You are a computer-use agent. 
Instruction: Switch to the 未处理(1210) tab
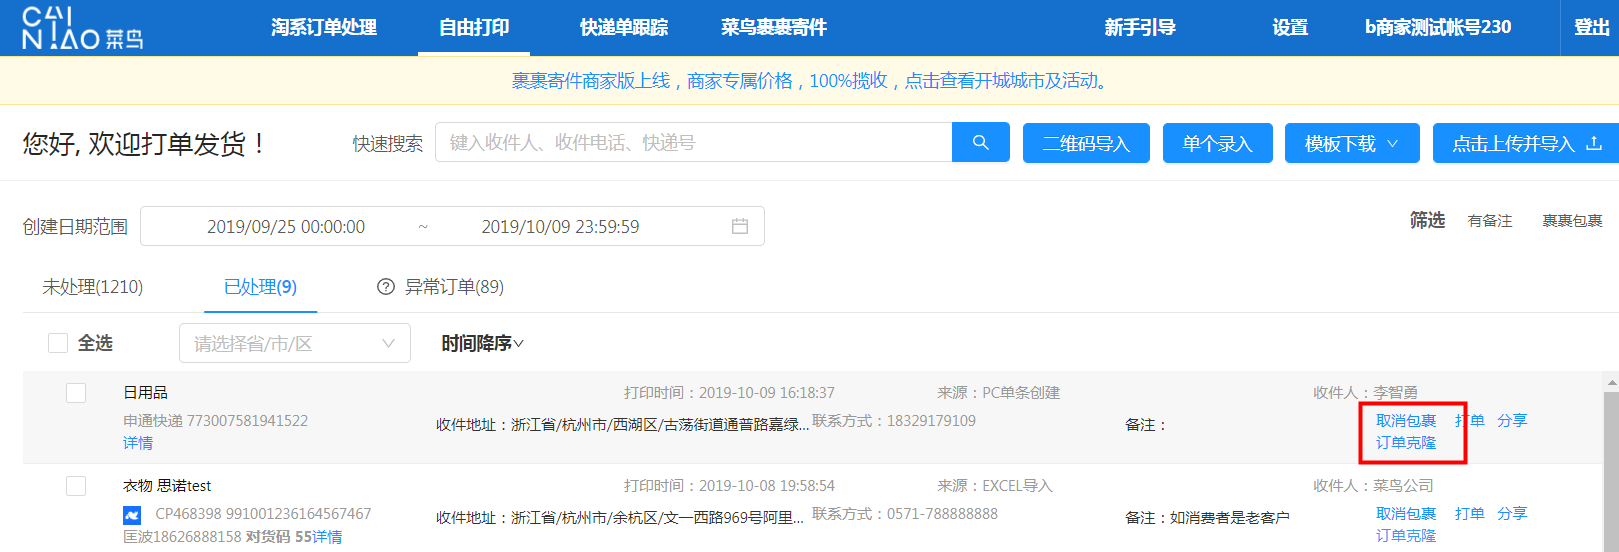92,287
